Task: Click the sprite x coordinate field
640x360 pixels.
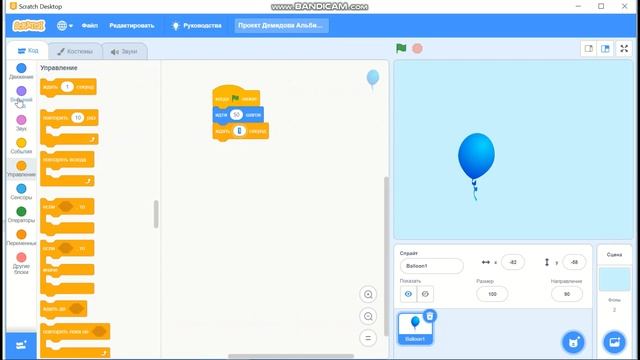Action: click(513, 262)
